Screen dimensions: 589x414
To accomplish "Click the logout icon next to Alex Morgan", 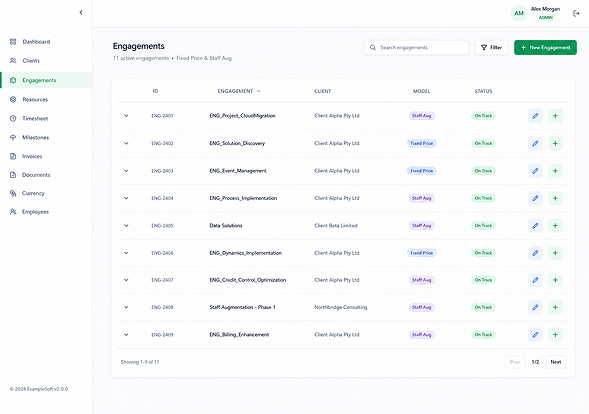I will [x=576, y=14].
